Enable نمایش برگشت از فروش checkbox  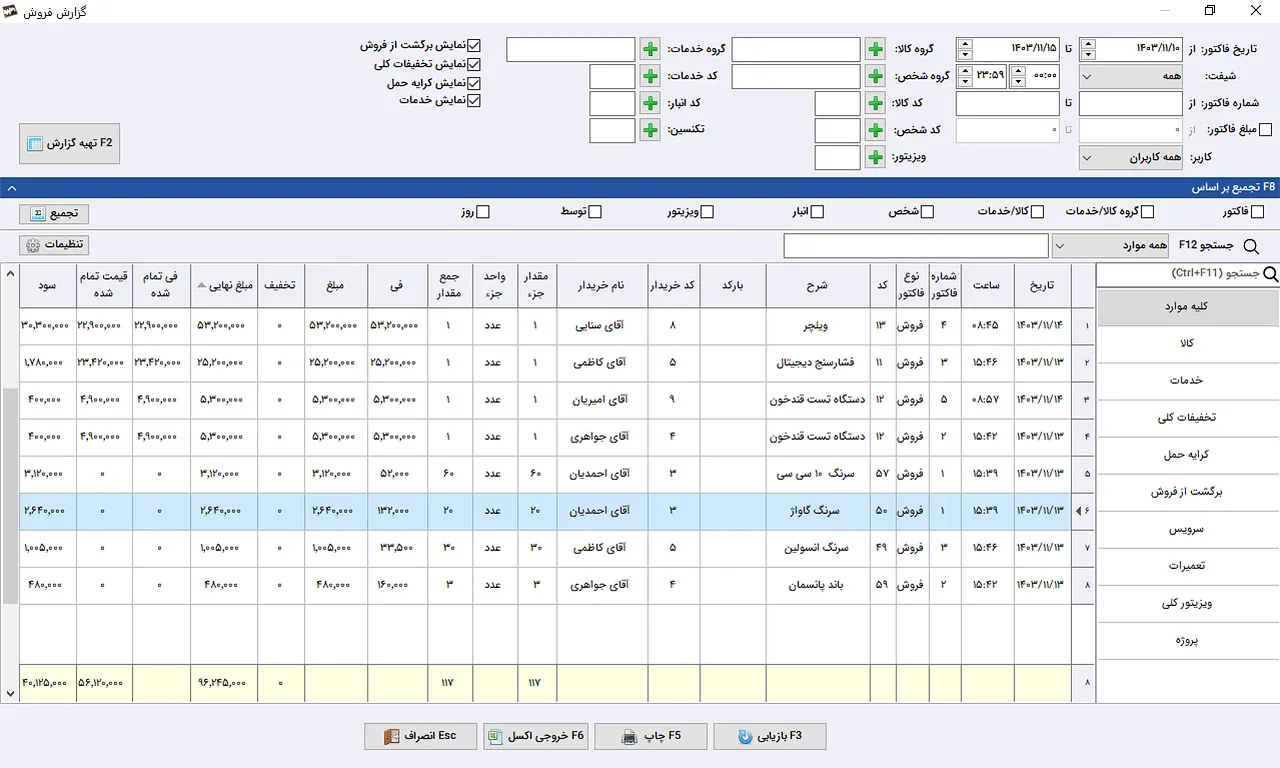474,46
